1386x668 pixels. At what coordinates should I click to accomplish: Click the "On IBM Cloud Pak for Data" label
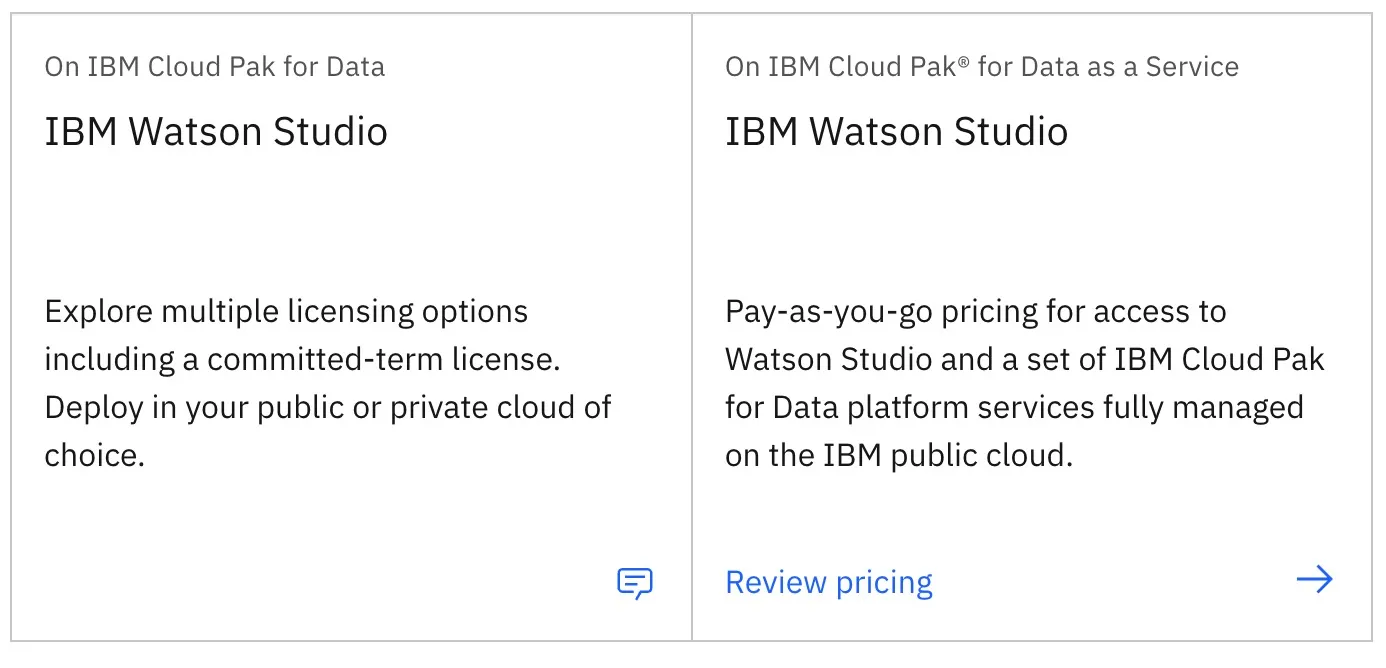point(214,67)
